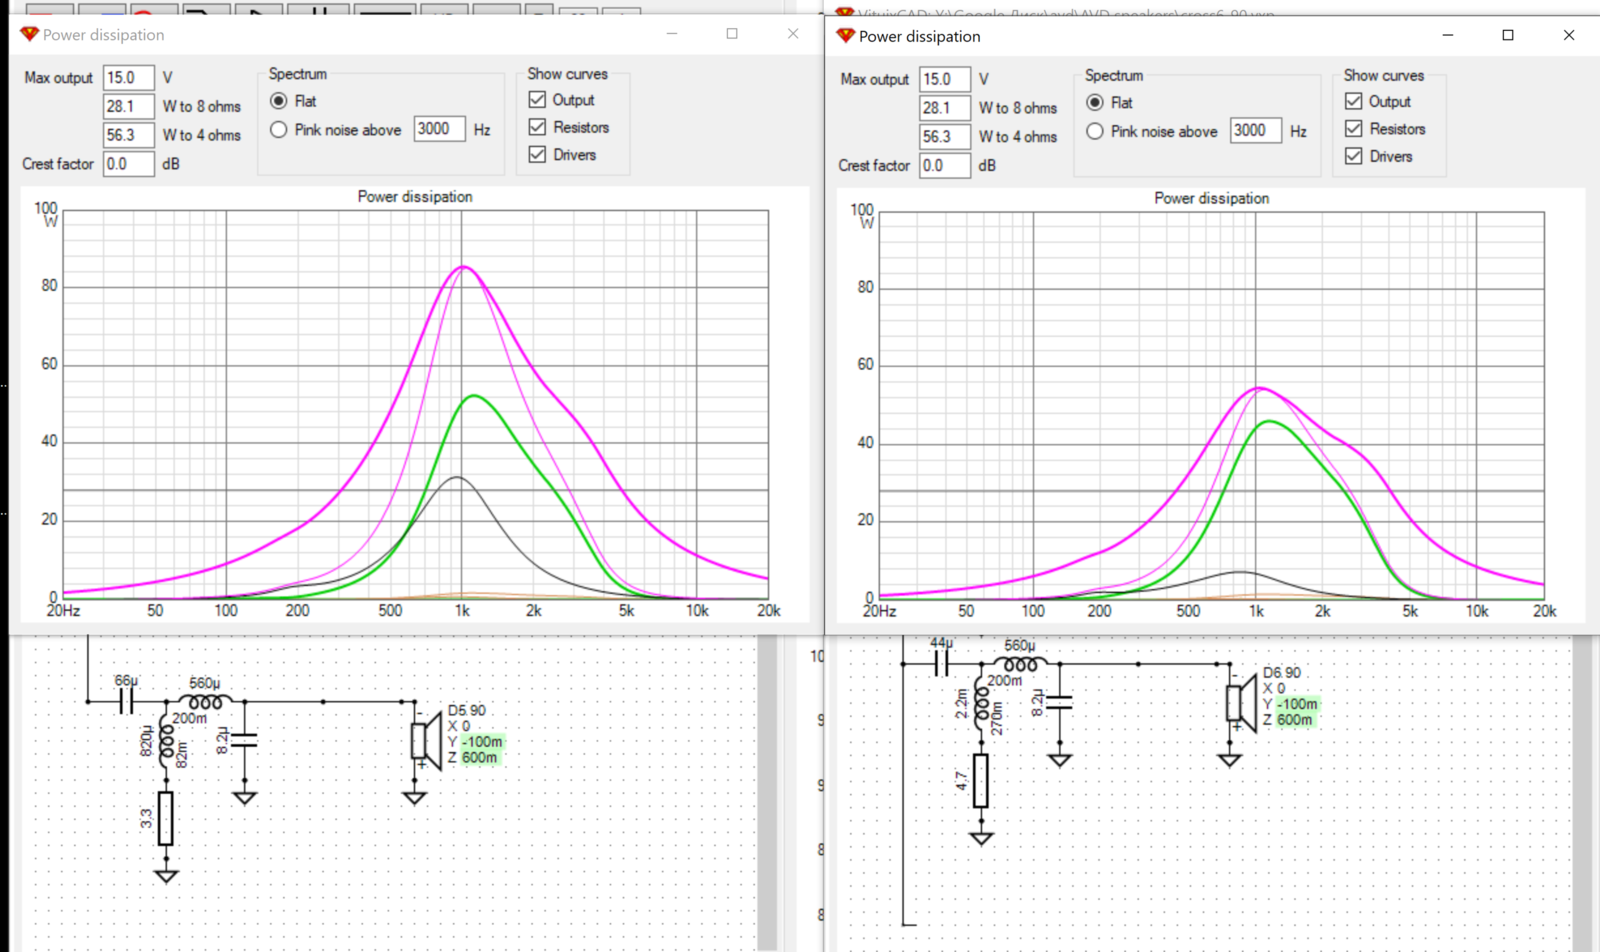This screenshot has width=1600, height=952.
Task: Click 28.1 W to 8 ohms field, right window
Action: (x=945, y=108)
